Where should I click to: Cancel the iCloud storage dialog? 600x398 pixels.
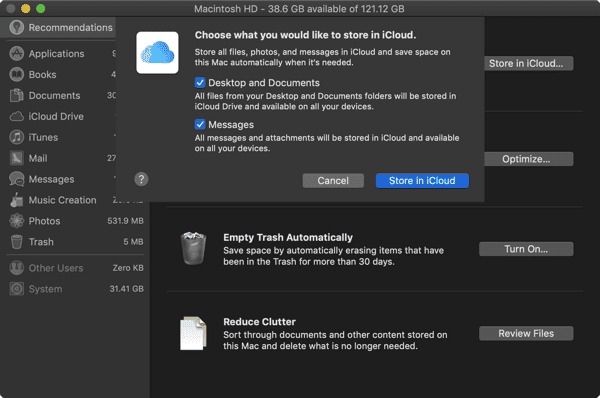click(333, 181)
